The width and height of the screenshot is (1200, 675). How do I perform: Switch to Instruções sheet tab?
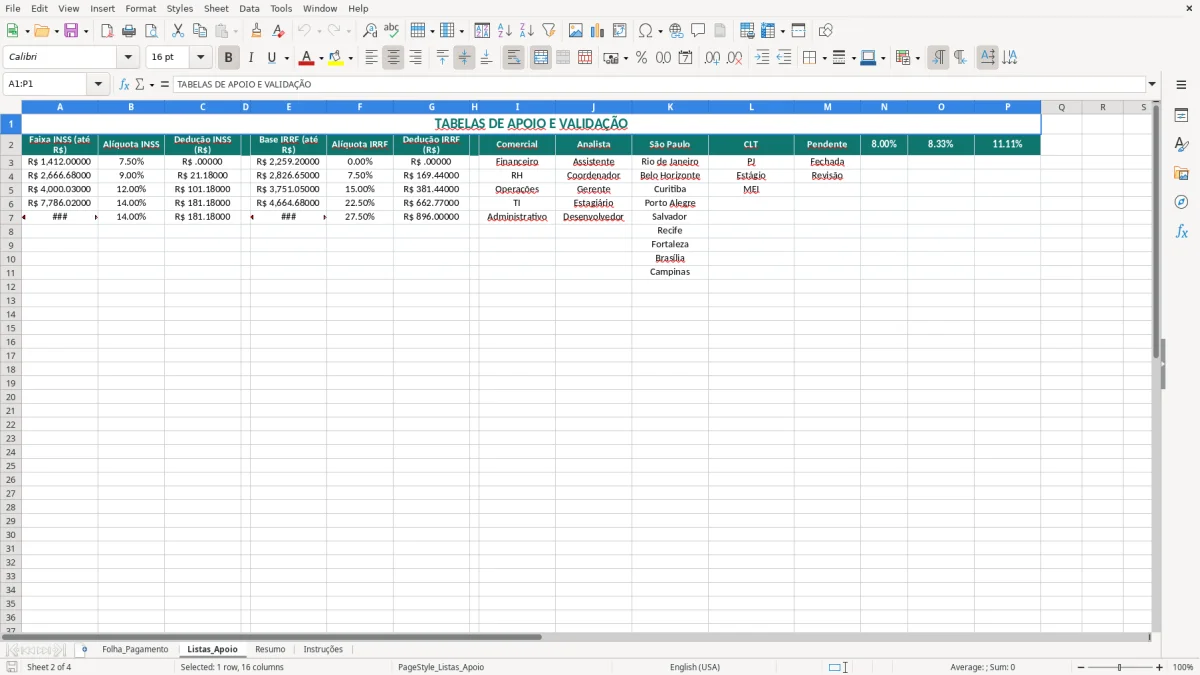tap(323, 650)
